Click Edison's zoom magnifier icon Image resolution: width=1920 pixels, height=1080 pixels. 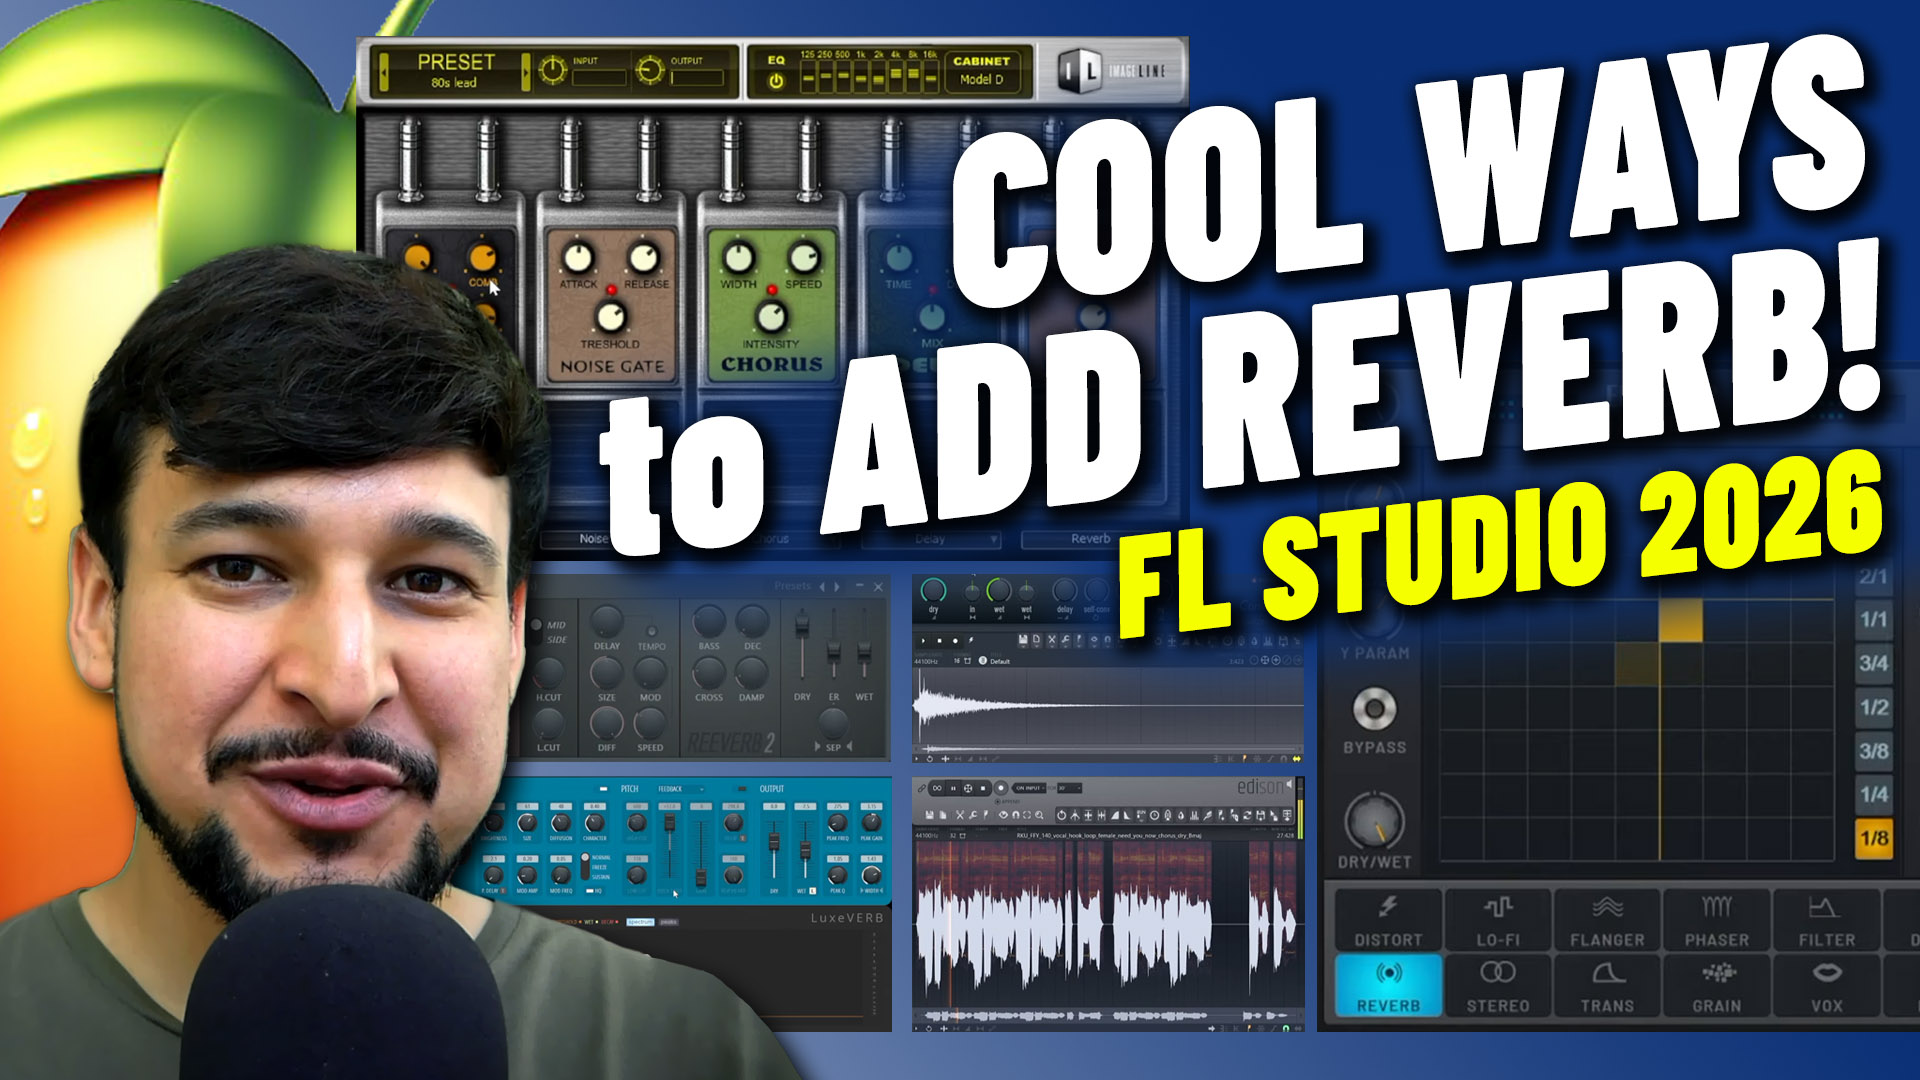click(1039, 815)
